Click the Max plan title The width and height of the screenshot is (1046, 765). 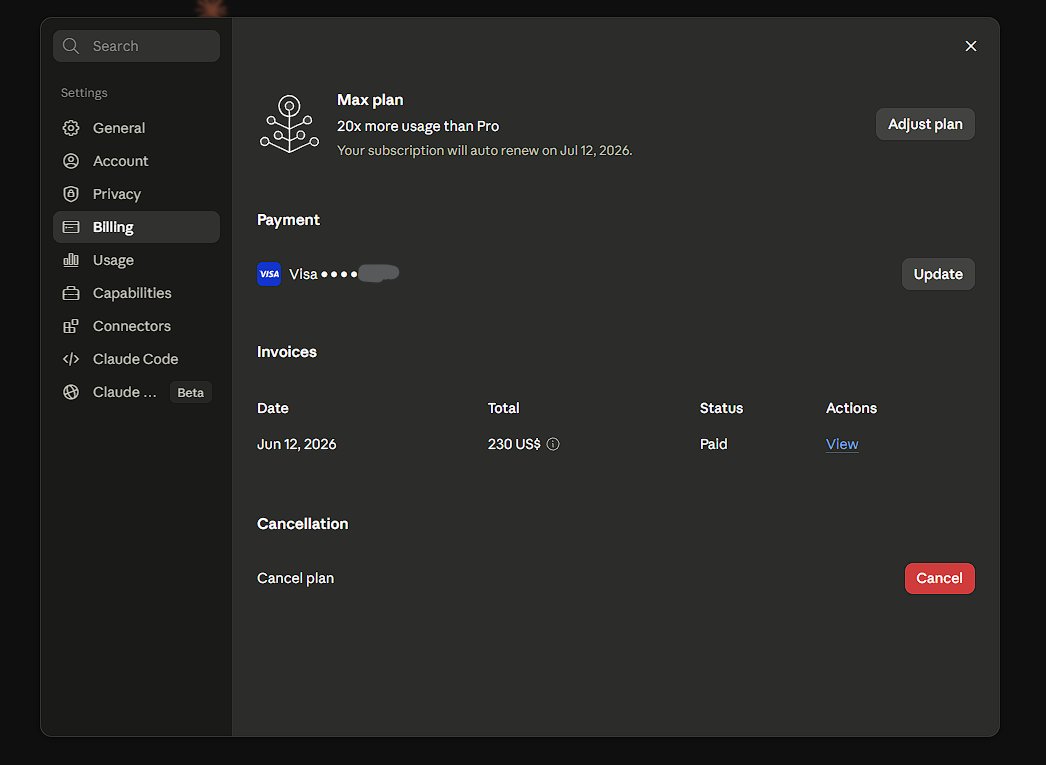tap(370, 100)
